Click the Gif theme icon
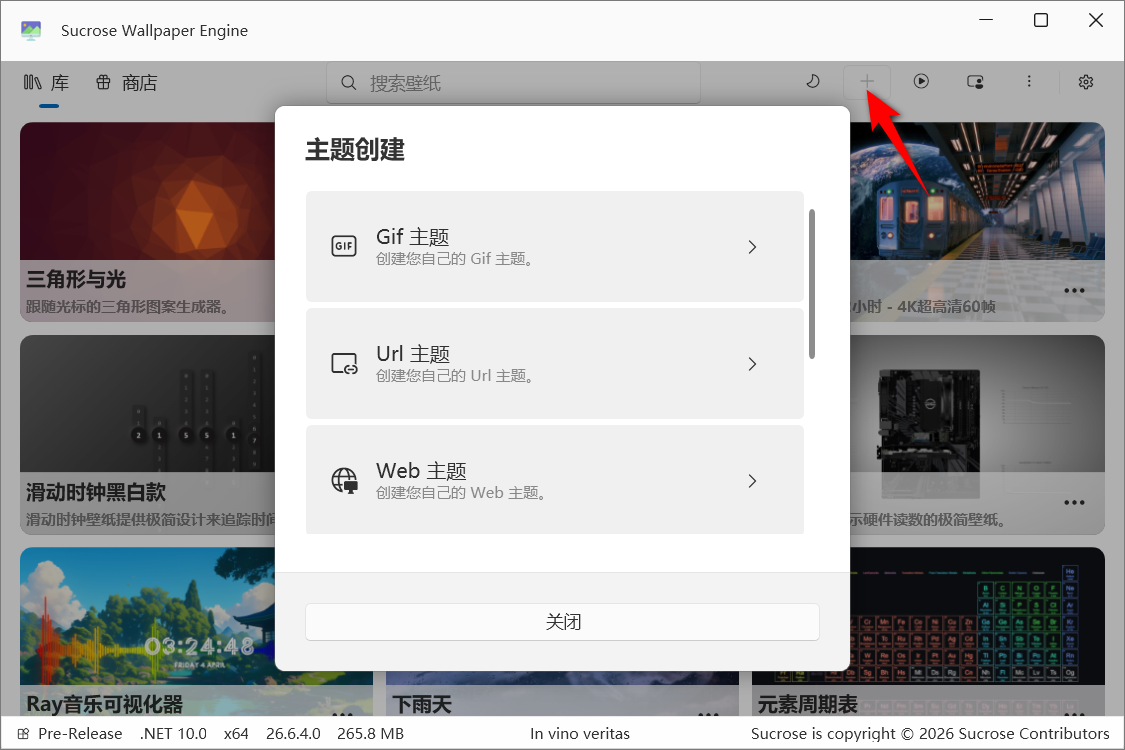 pyautogui.click(x=344, y=246)
